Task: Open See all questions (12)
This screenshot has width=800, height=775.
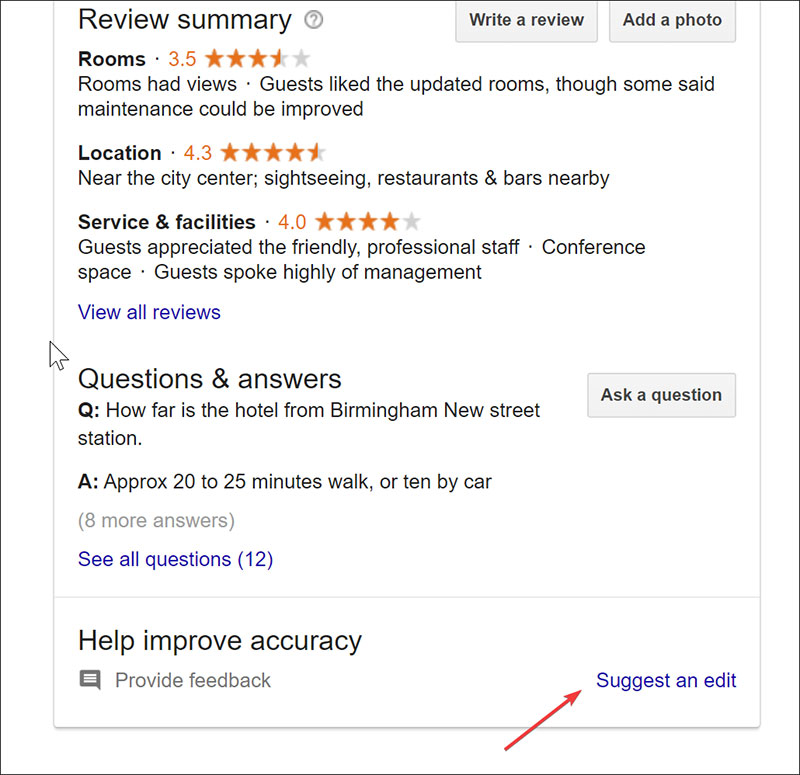Action: (175, 559)
